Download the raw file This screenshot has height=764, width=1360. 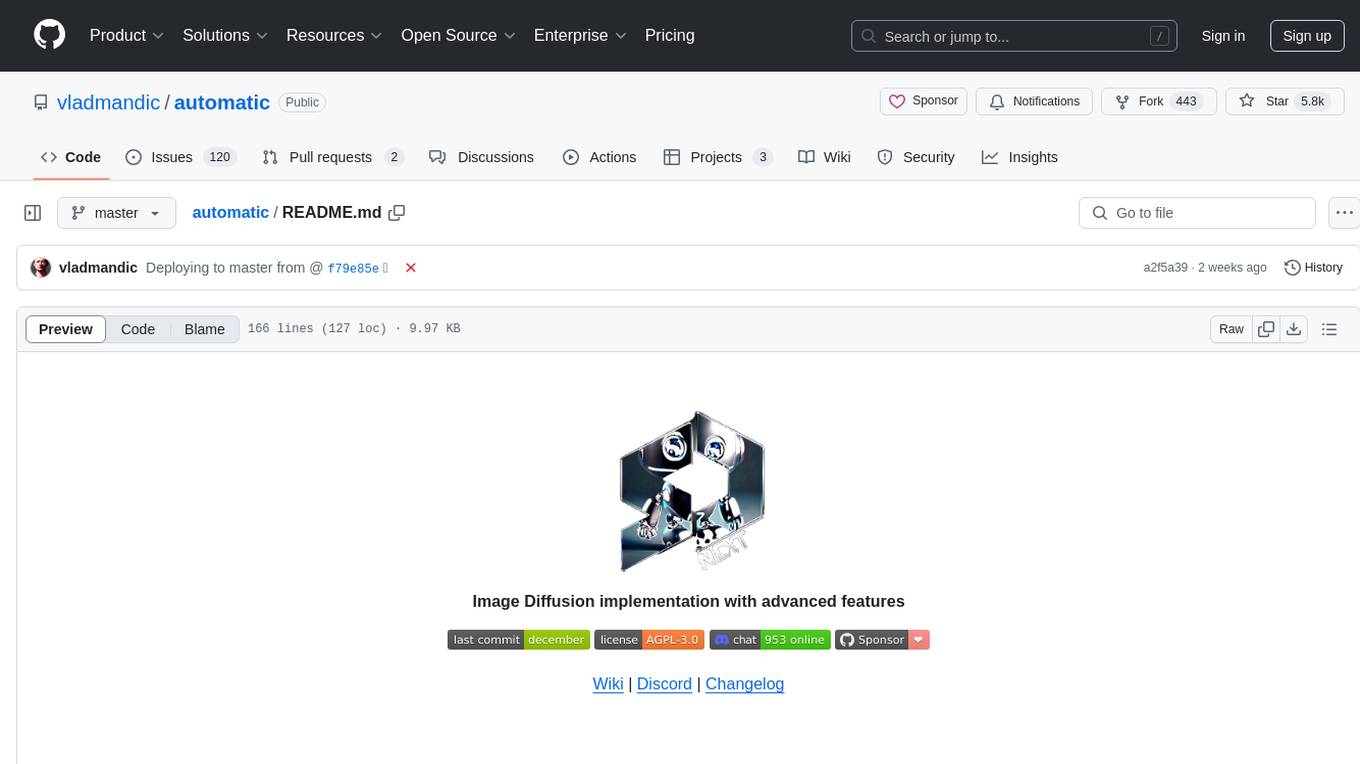coord(1294,329)
